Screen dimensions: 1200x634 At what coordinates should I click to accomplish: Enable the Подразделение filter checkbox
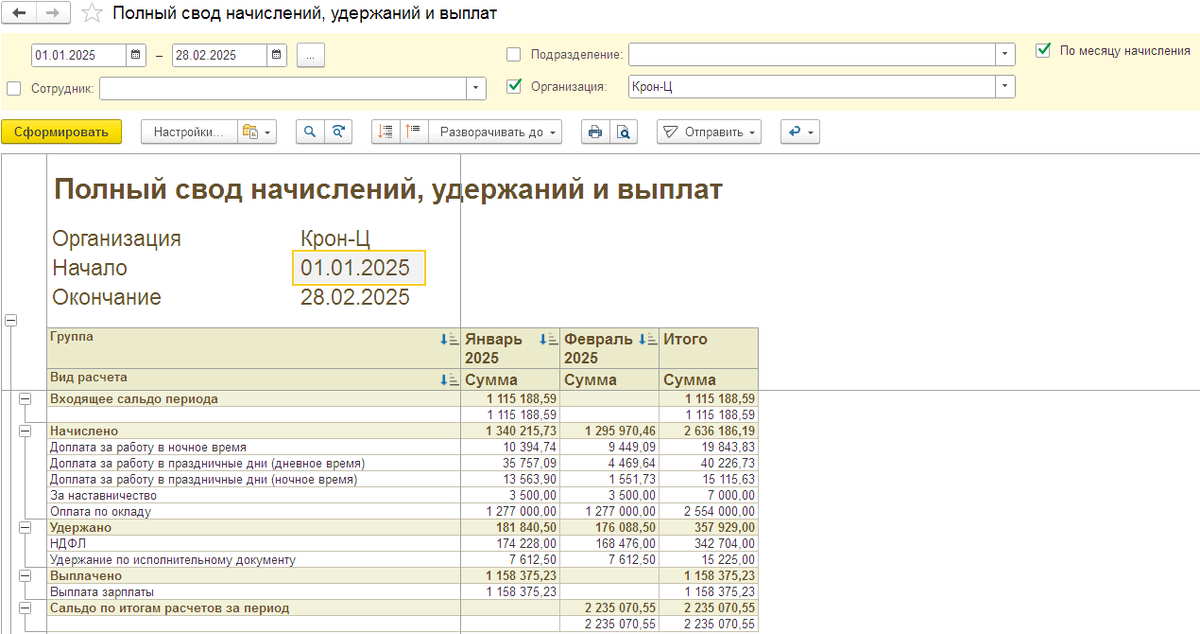(514, 54)
